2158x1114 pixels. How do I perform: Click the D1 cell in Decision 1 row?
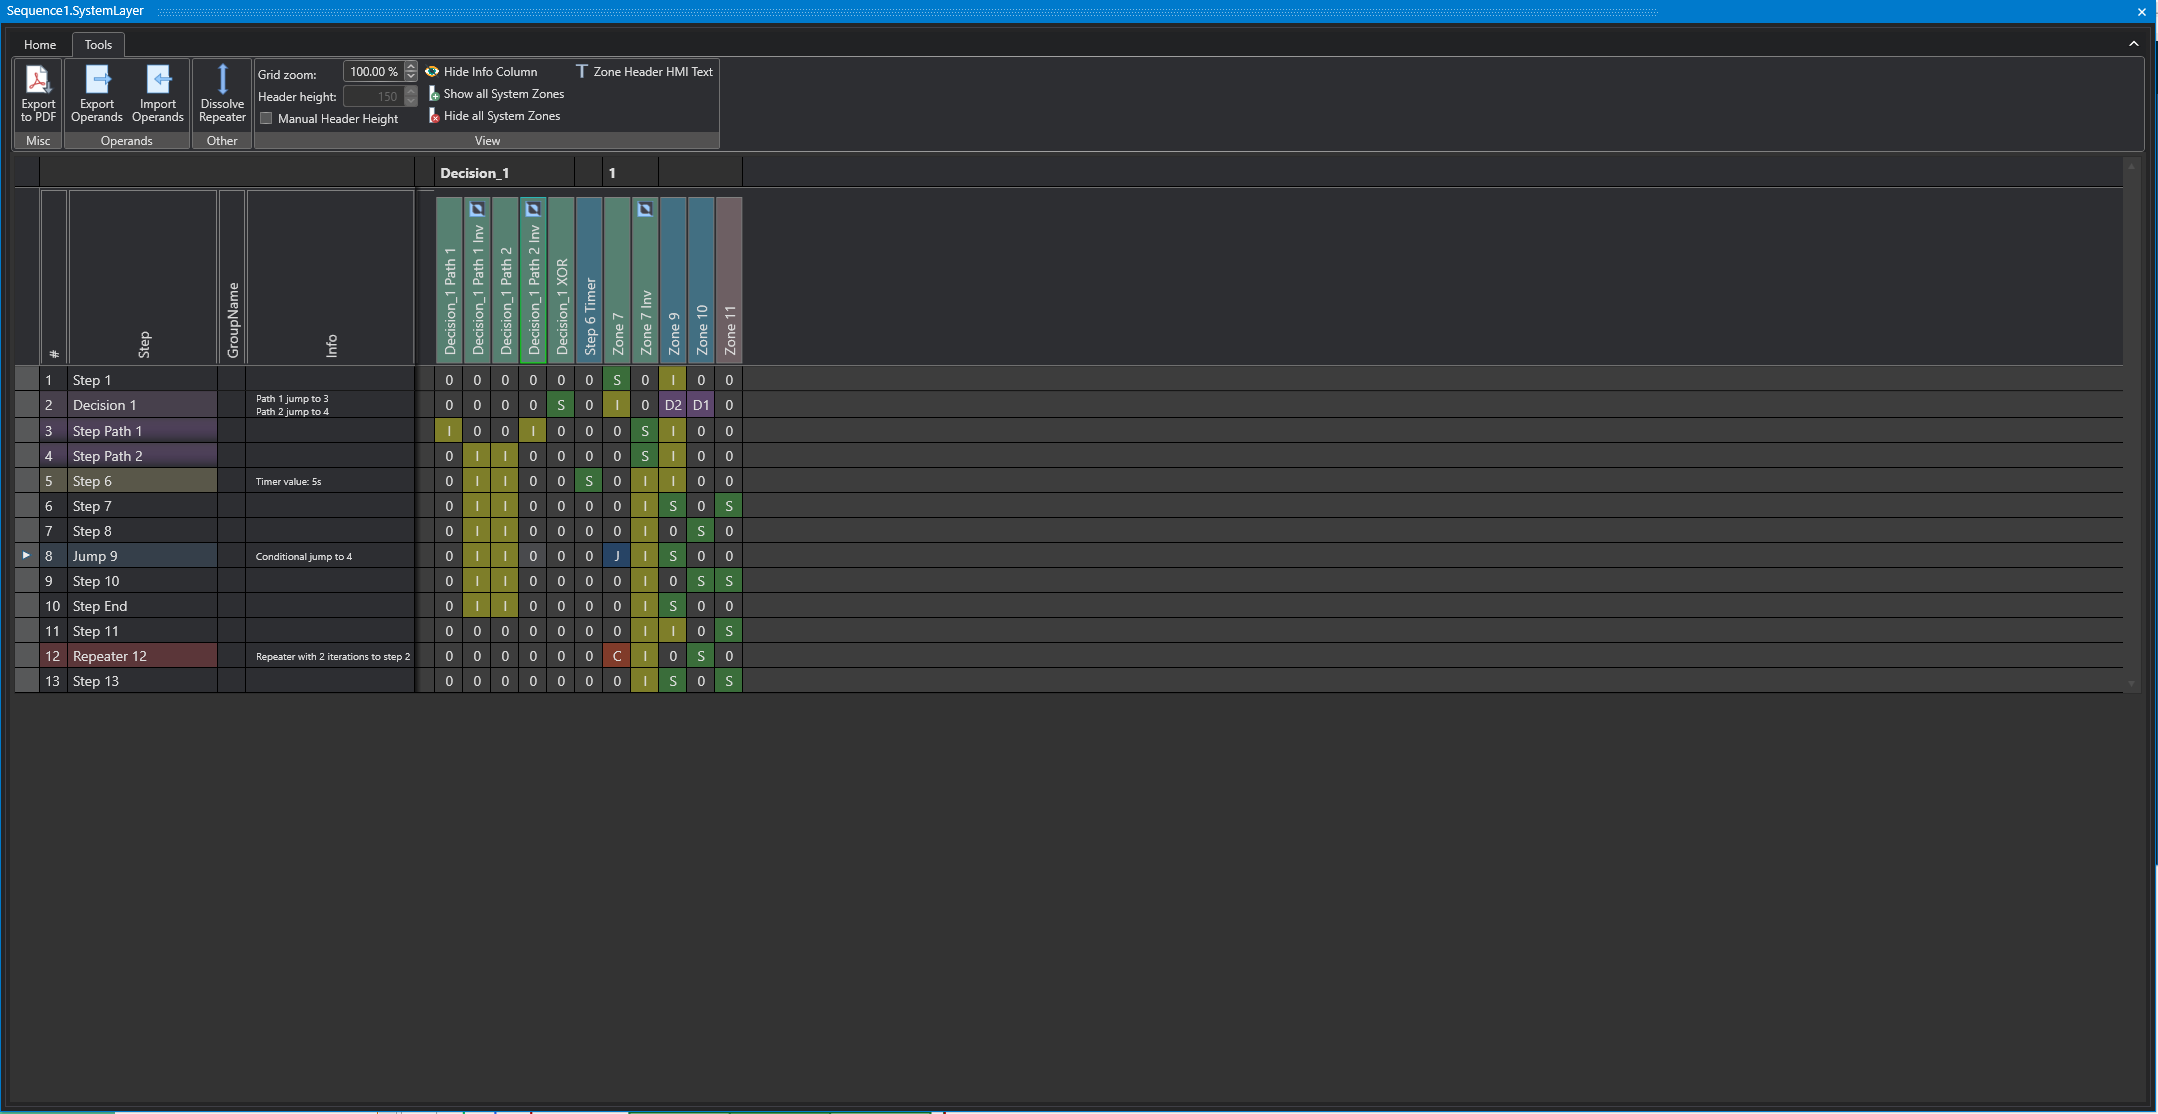click(701, 405)
